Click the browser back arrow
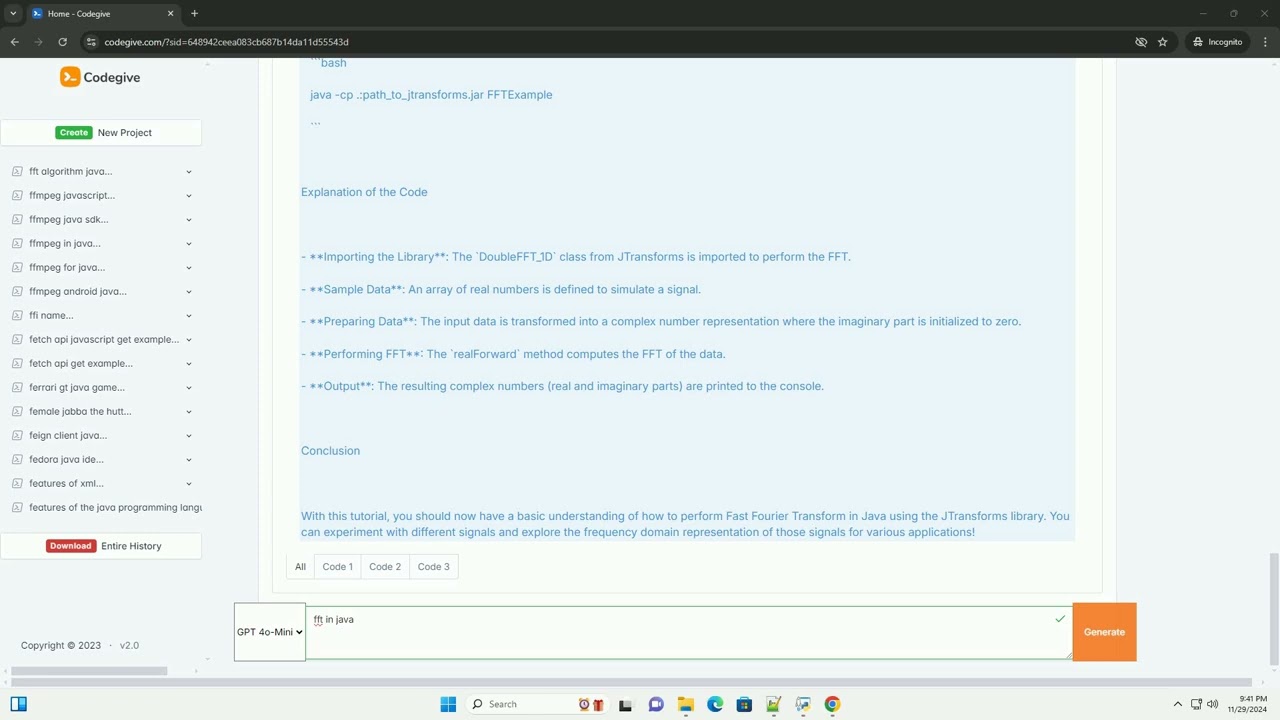Viewport: 1280px width, 720px height. [x=14, y=42]
